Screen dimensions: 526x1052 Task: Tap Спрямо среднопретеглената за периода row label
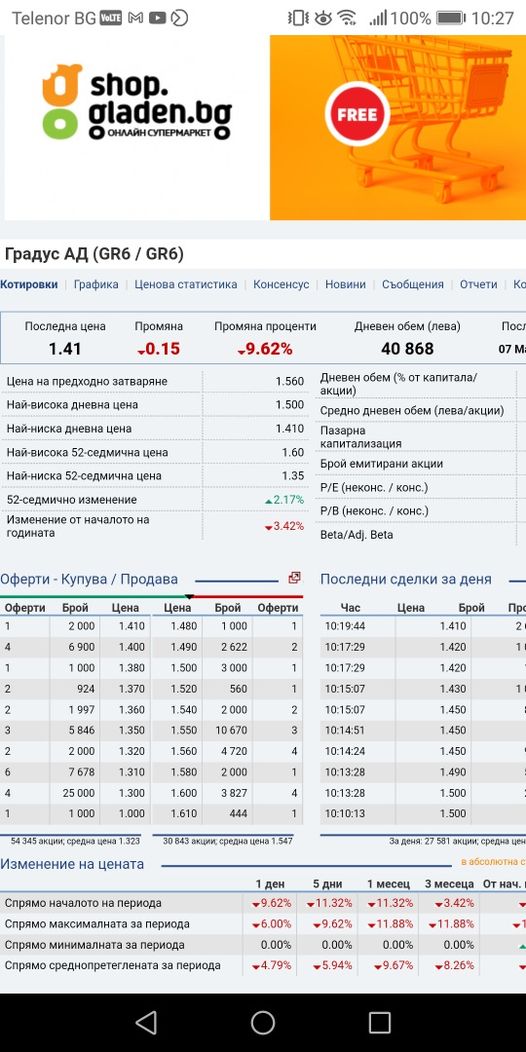[113, 966]
